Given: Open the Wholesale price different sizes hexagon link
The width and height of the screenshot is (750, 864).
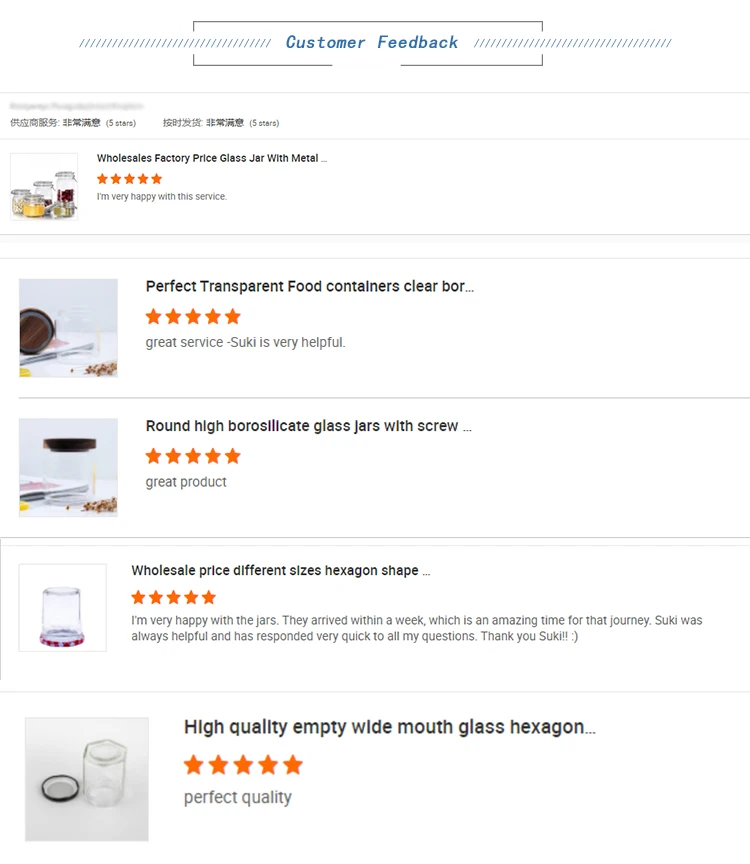Looking at the screenshot, I should coord(280,571).
